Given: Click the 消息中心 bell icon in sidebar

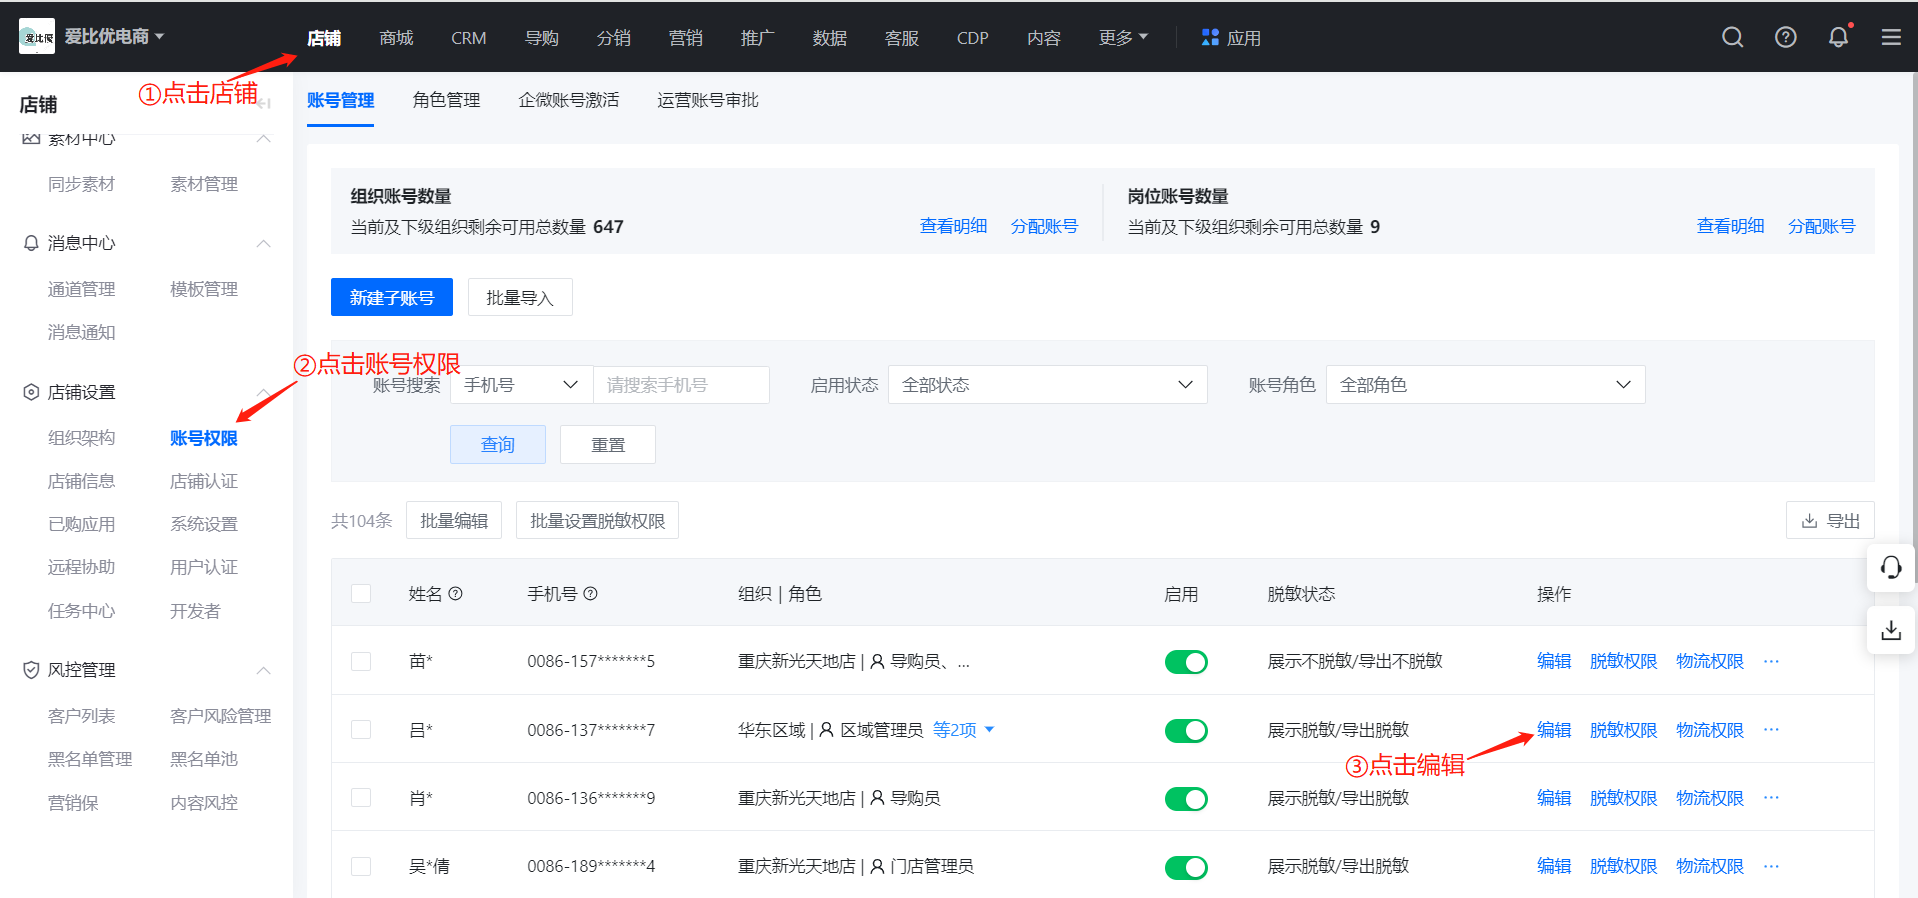Looking at the screenshot, I should point(31,243).
